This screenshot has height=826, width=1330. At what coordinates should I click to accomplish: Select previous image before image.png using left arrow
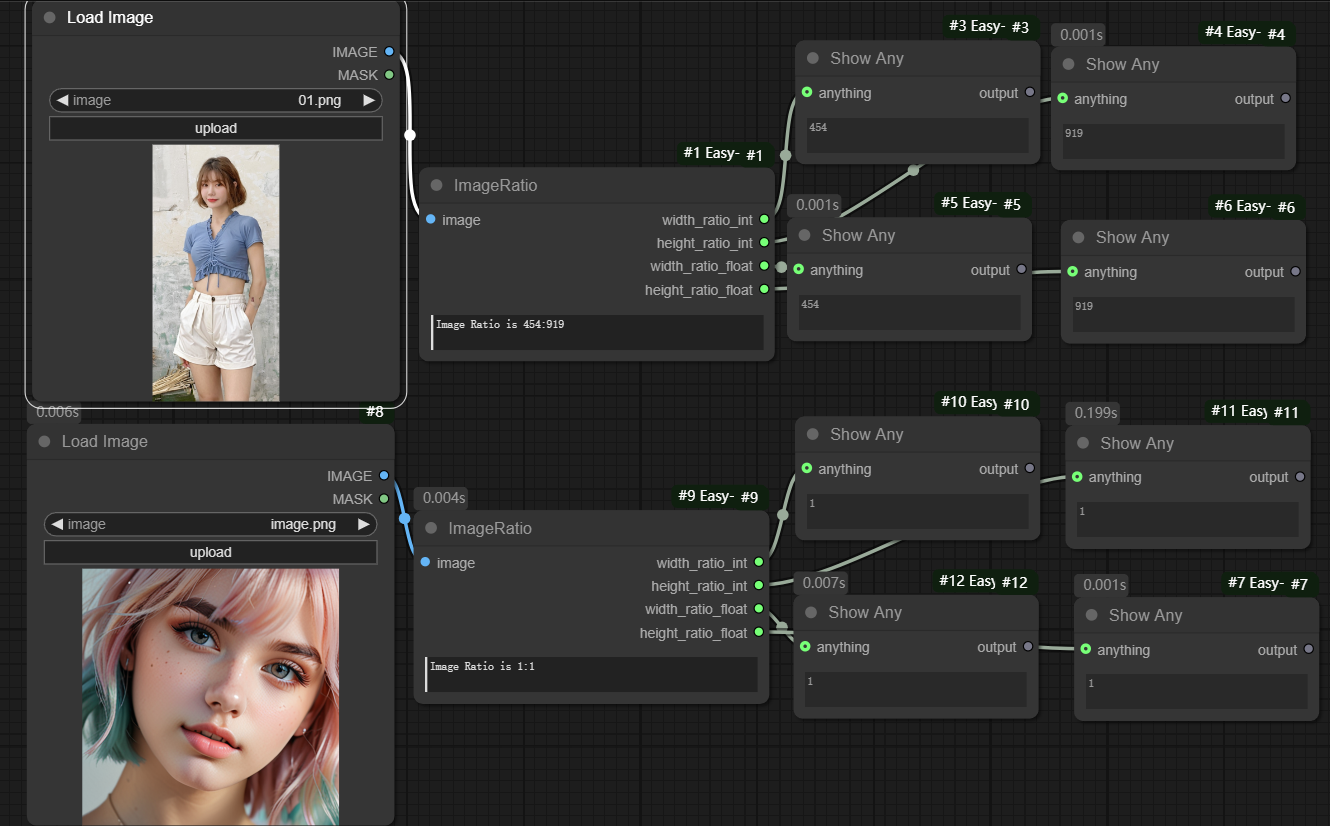(57, 524)
